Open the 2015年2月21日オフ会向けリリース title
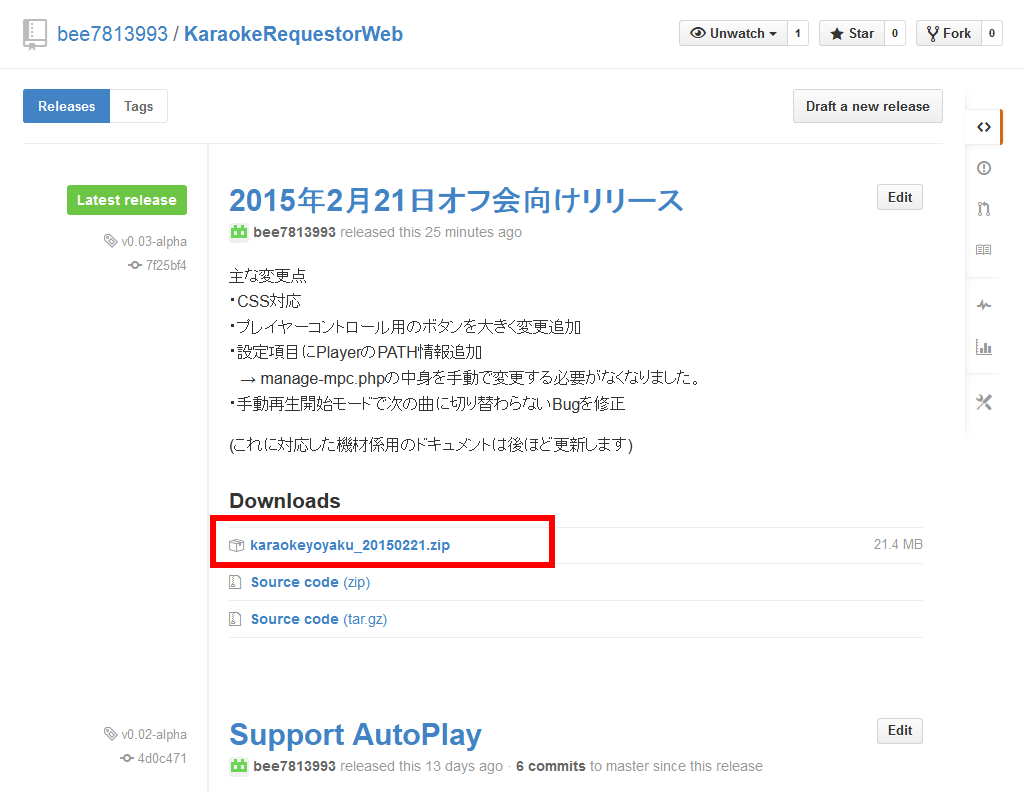This screenshot has height=792, width=1025. (456, 200)
